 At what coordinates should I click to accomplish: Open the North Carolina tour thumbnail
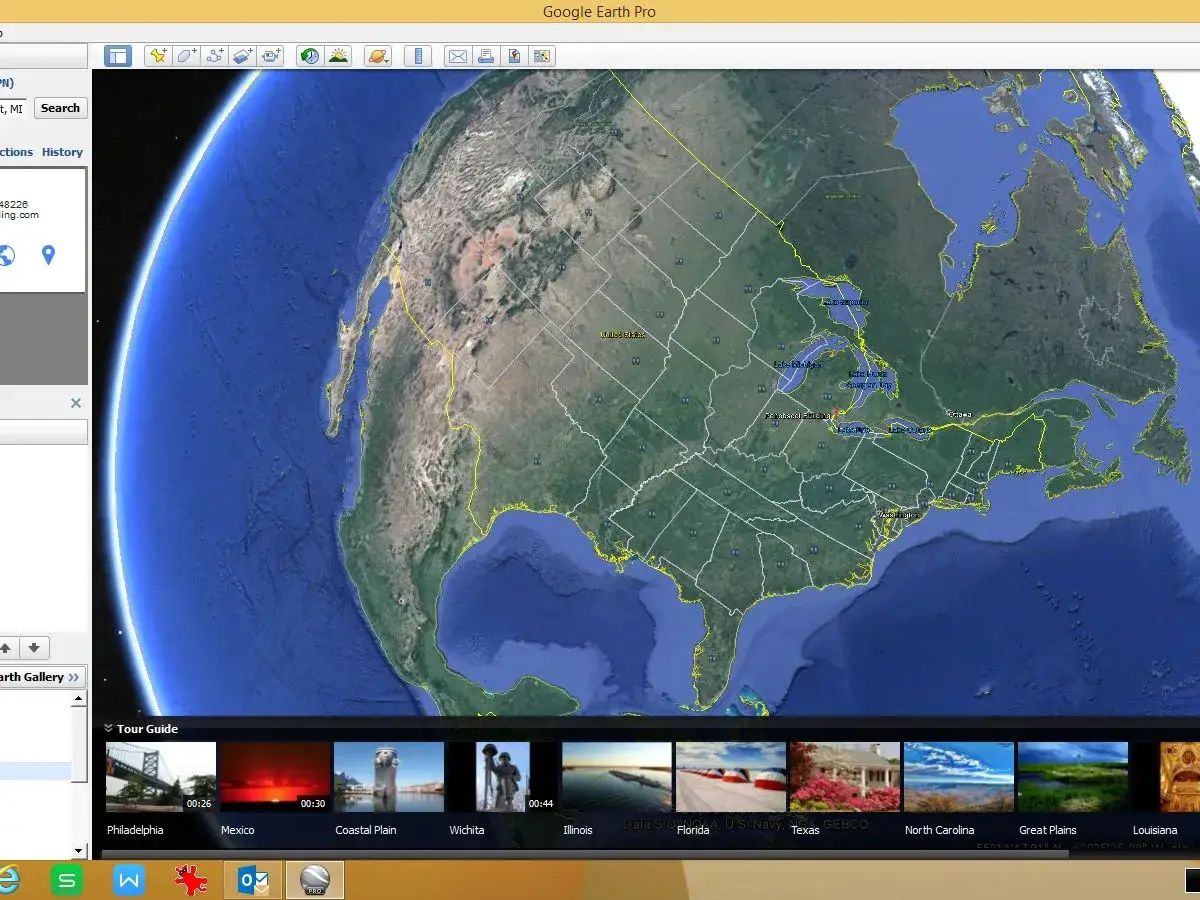(959, 777)
